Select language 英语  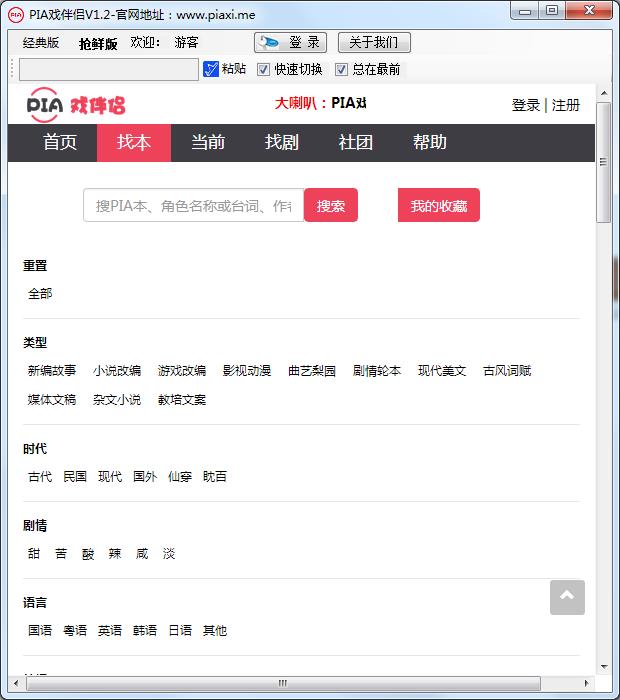point(110,630)
